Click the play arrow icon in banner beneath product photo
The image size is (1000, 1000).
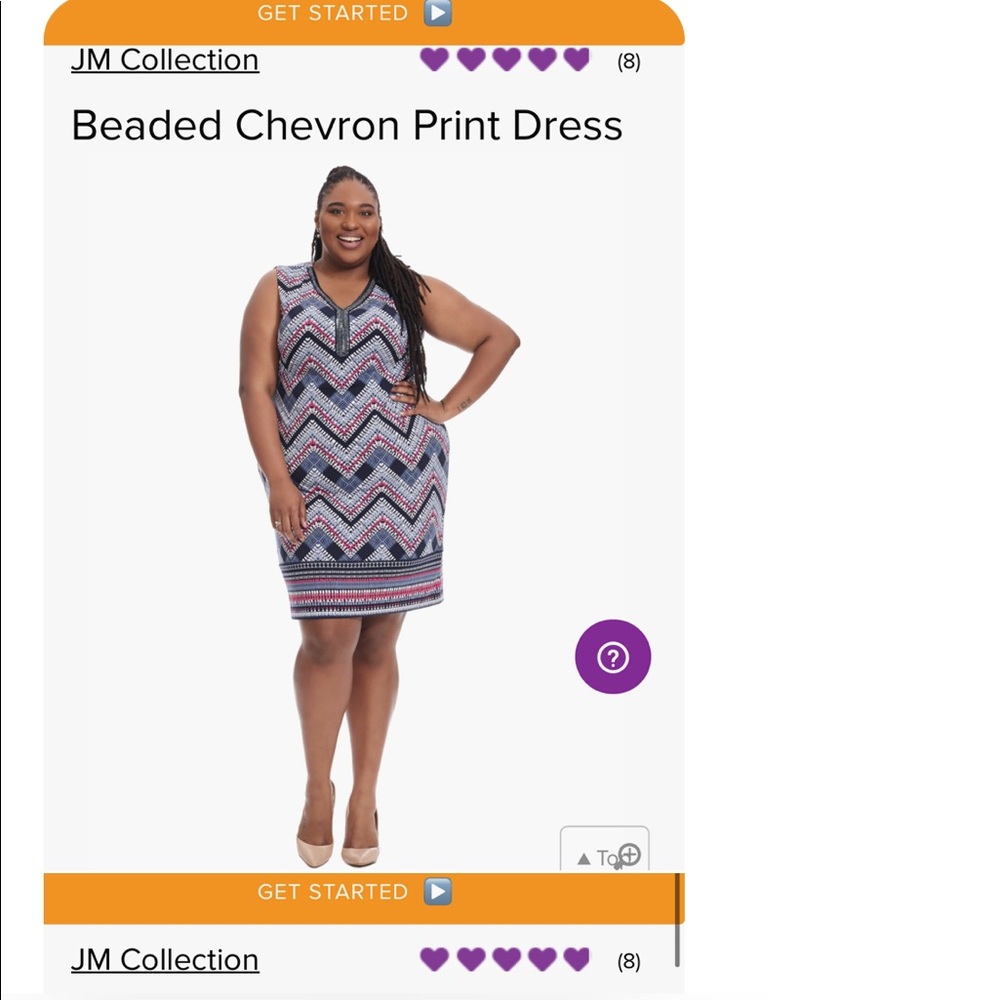pos(438,891)
